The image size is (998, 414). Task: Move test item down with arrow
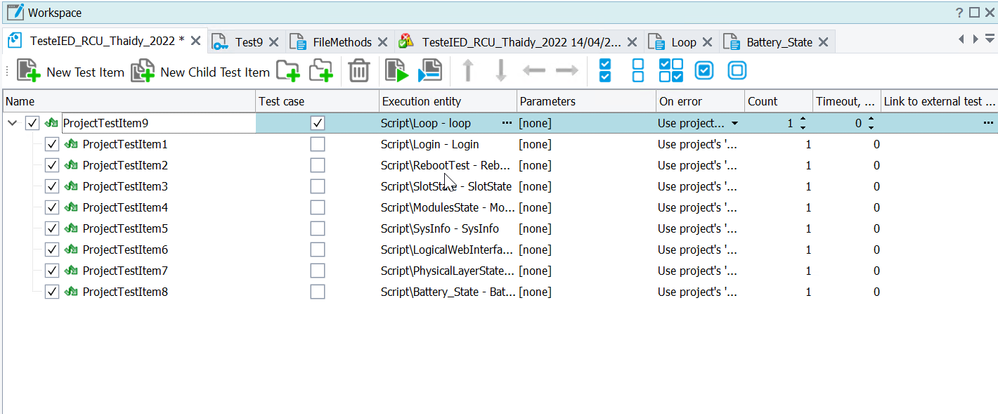501,71
